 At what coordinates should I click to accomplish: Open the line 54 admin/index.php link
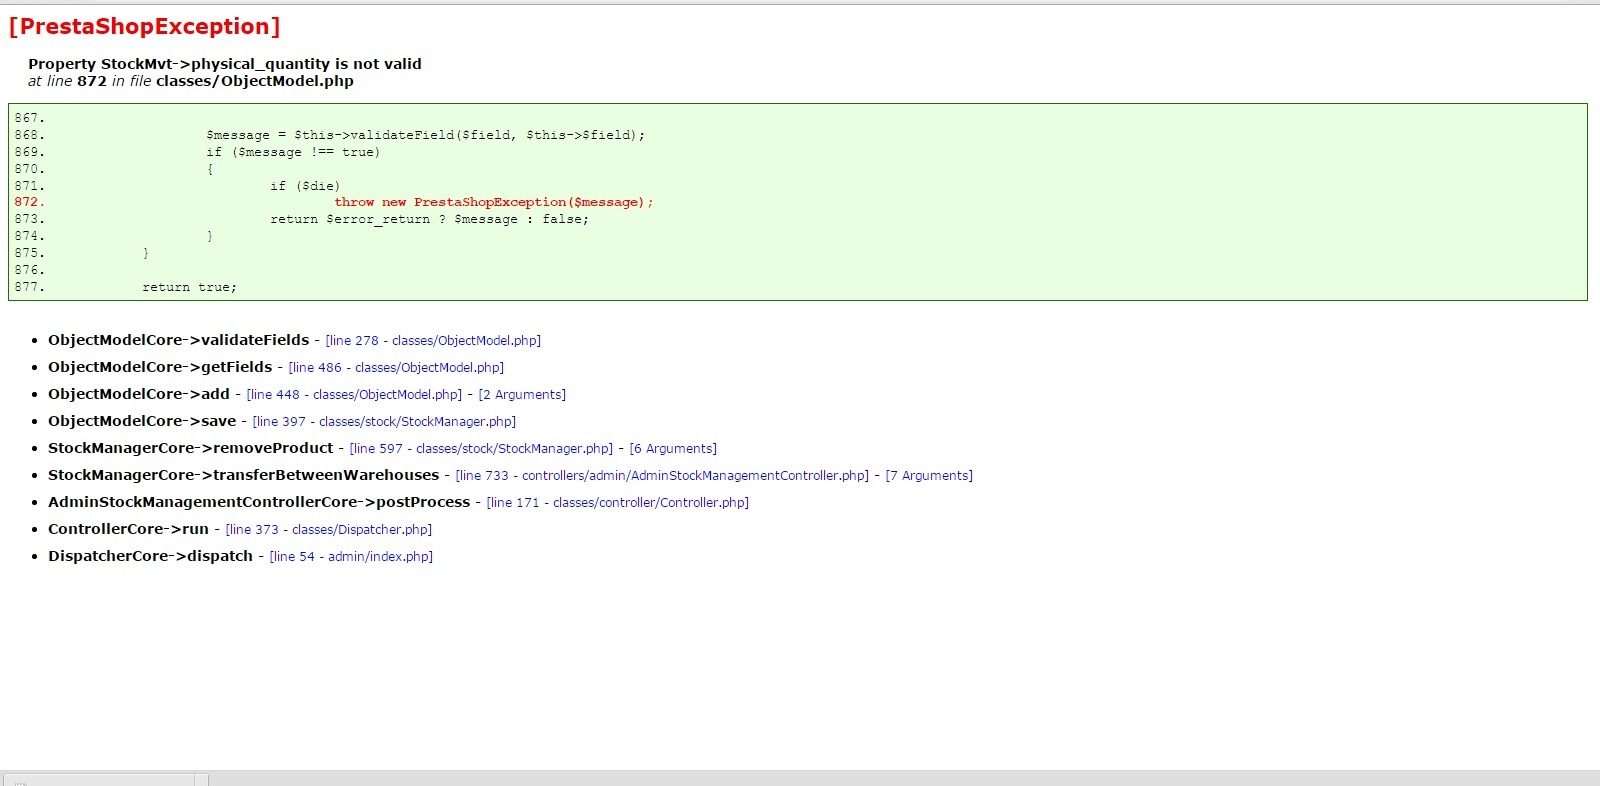pos(351,557)
